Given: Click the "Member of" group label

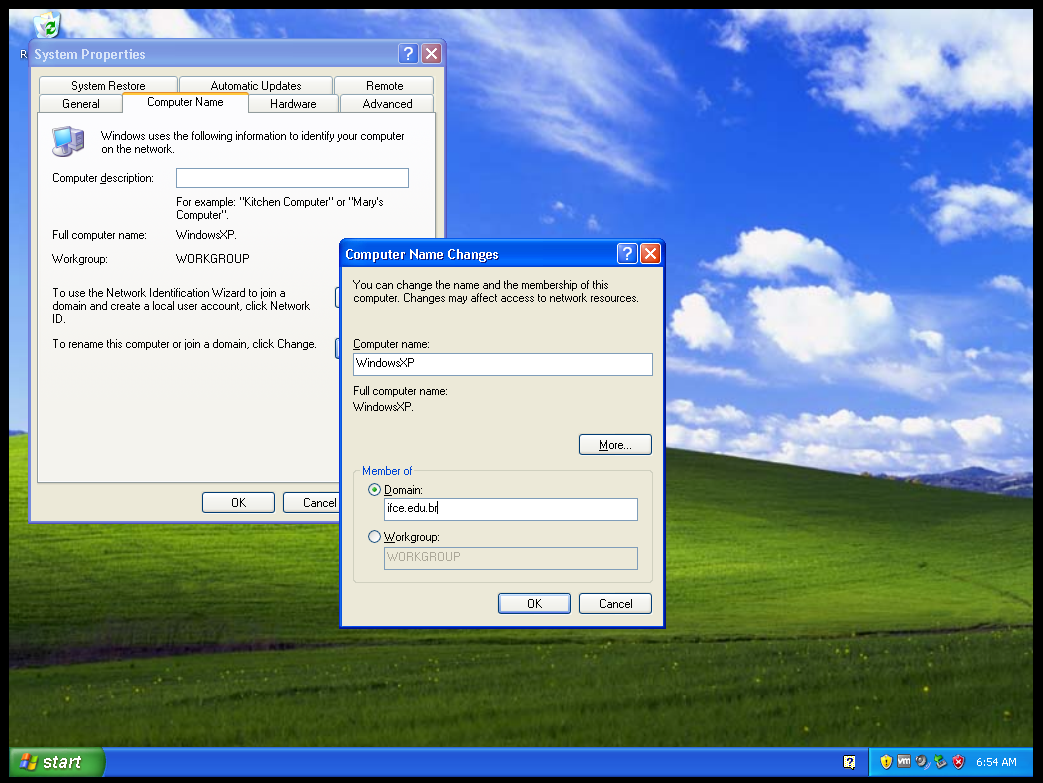Looking at the screenshot, I should pos(387,471).
